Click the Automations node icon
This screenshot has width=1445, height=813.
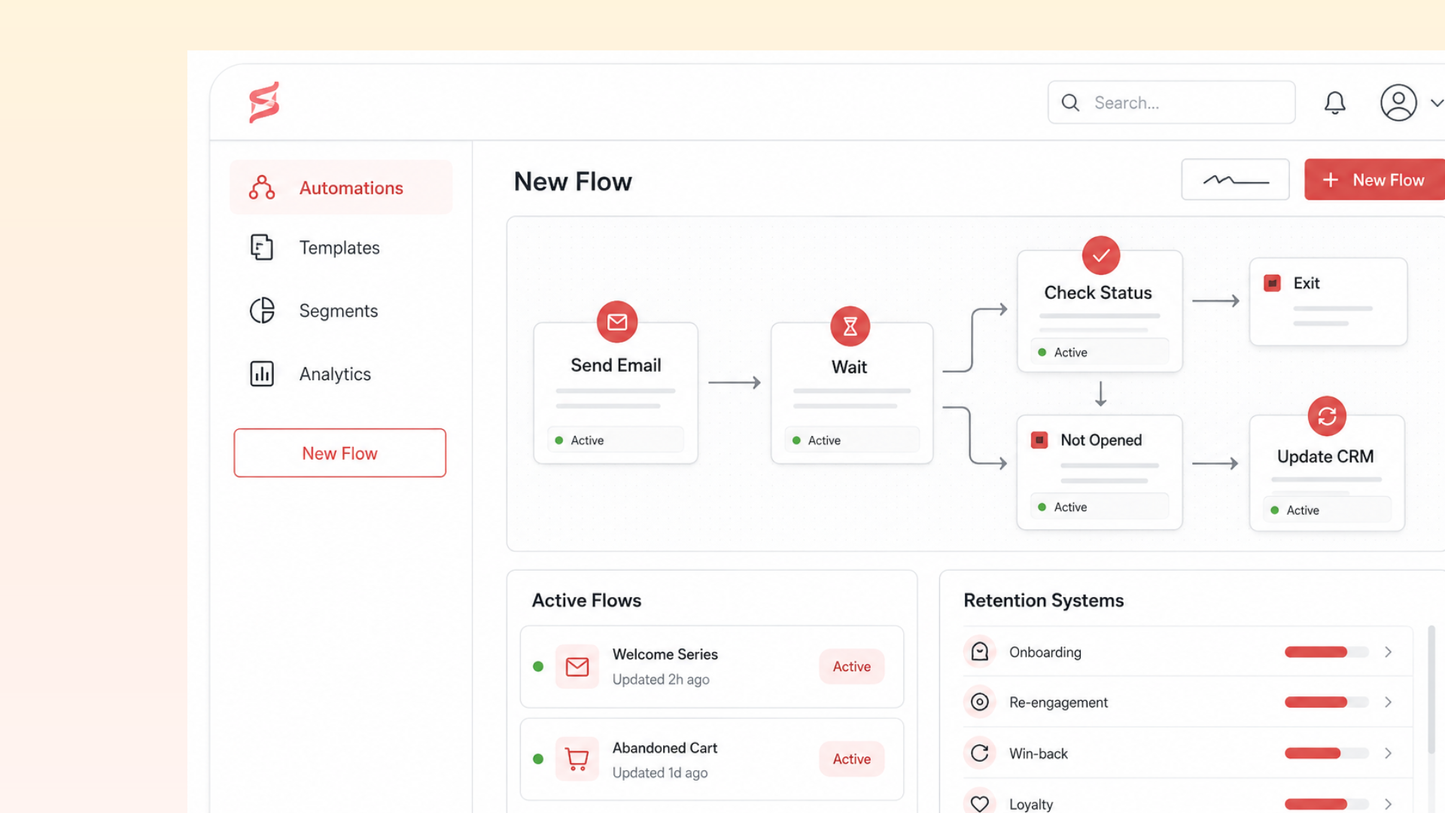[262, 187]
